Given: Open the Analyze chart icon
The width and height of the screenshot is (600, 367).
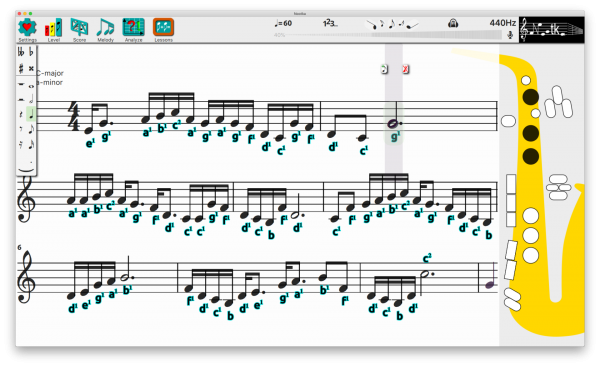Looking at the screenshot, I should (133, 28).
